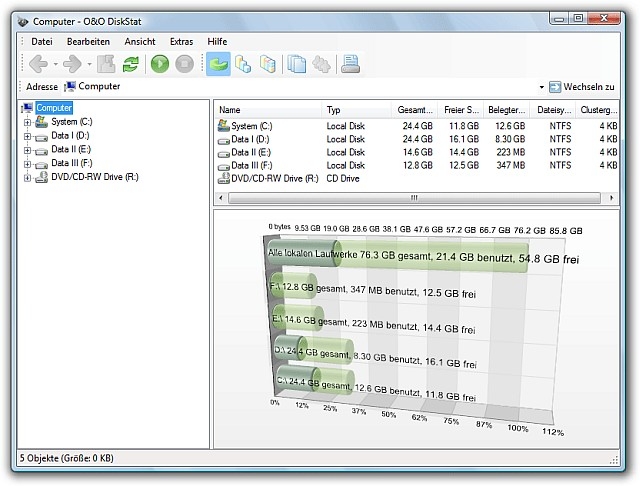Open the Extras menu

[x=181, y=41]
